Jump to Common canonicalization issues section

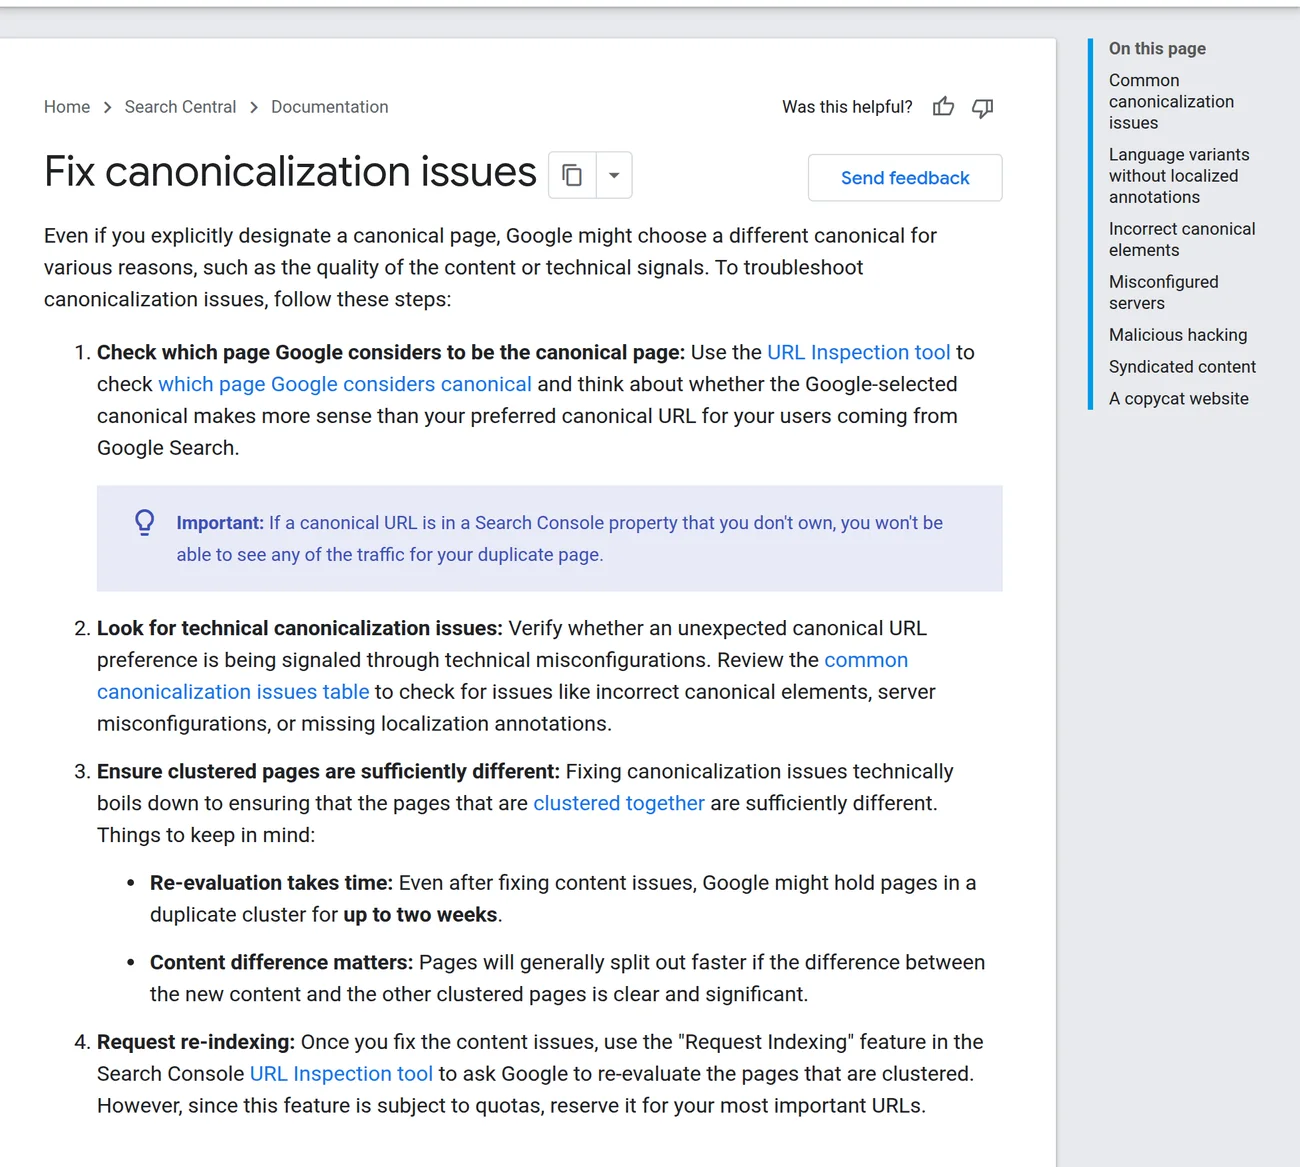coord(1171,102)
